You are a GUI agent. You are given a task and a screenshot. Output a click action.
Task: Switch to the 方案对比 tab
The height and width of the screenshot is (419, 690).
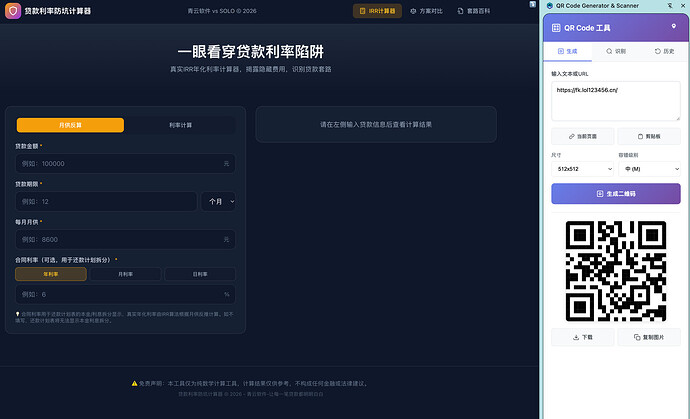point(426,11)
